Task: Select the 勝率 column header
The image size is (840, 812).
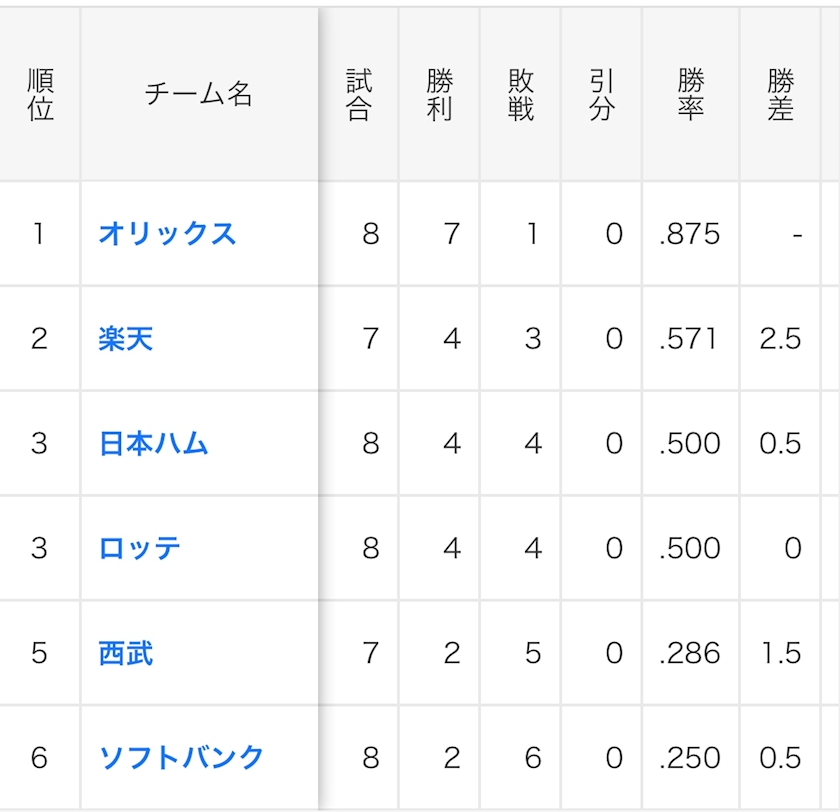Action: (x=690, y=95)
